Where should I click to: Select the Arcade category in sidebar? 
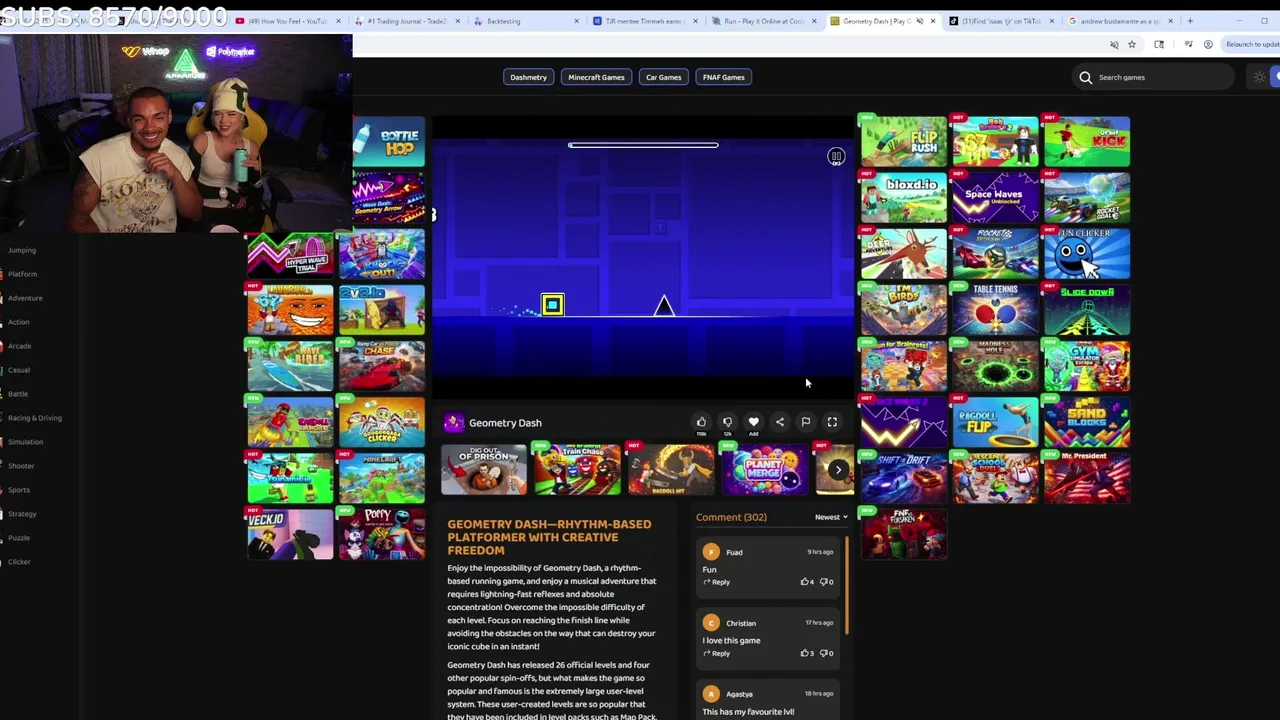(19, 346)
